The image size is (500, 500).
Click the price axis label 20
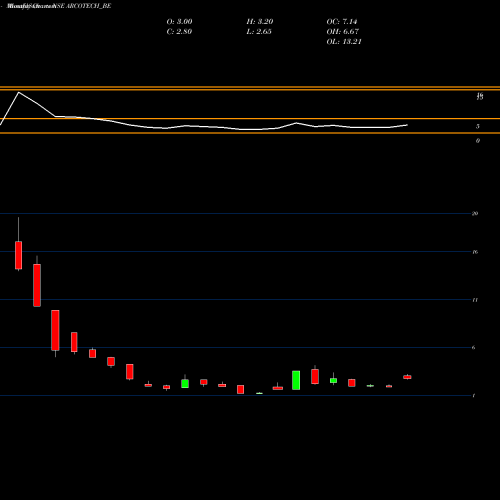click(475, 213)
